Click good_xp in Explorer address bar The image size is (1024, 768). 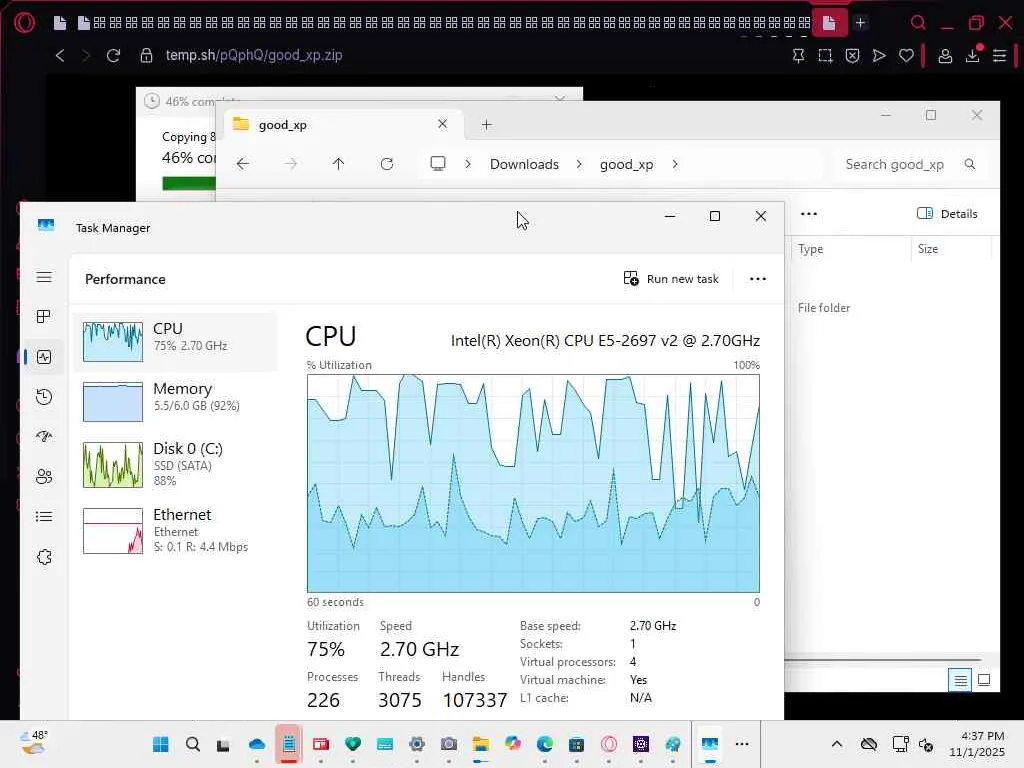[626, 164]
